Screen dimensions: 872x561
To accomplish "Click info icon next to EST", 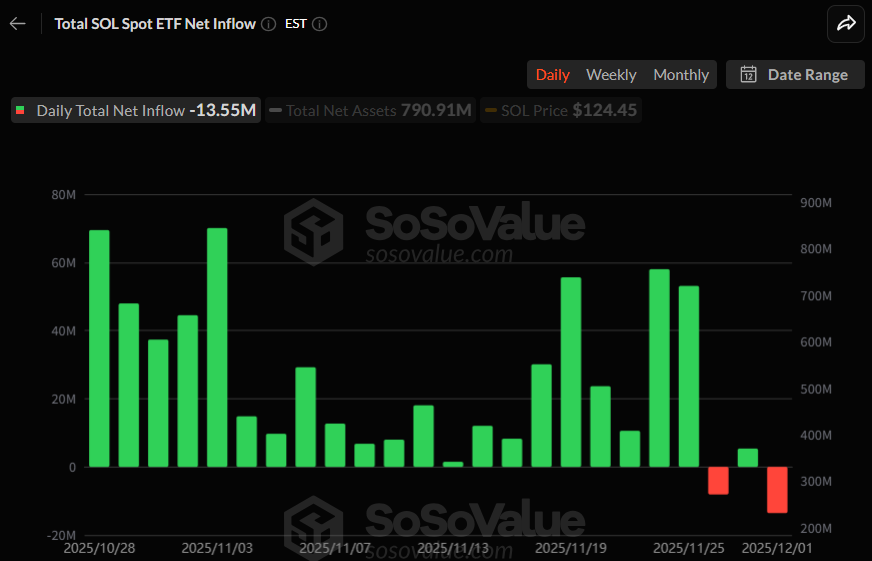I will (x=319, y=24).
